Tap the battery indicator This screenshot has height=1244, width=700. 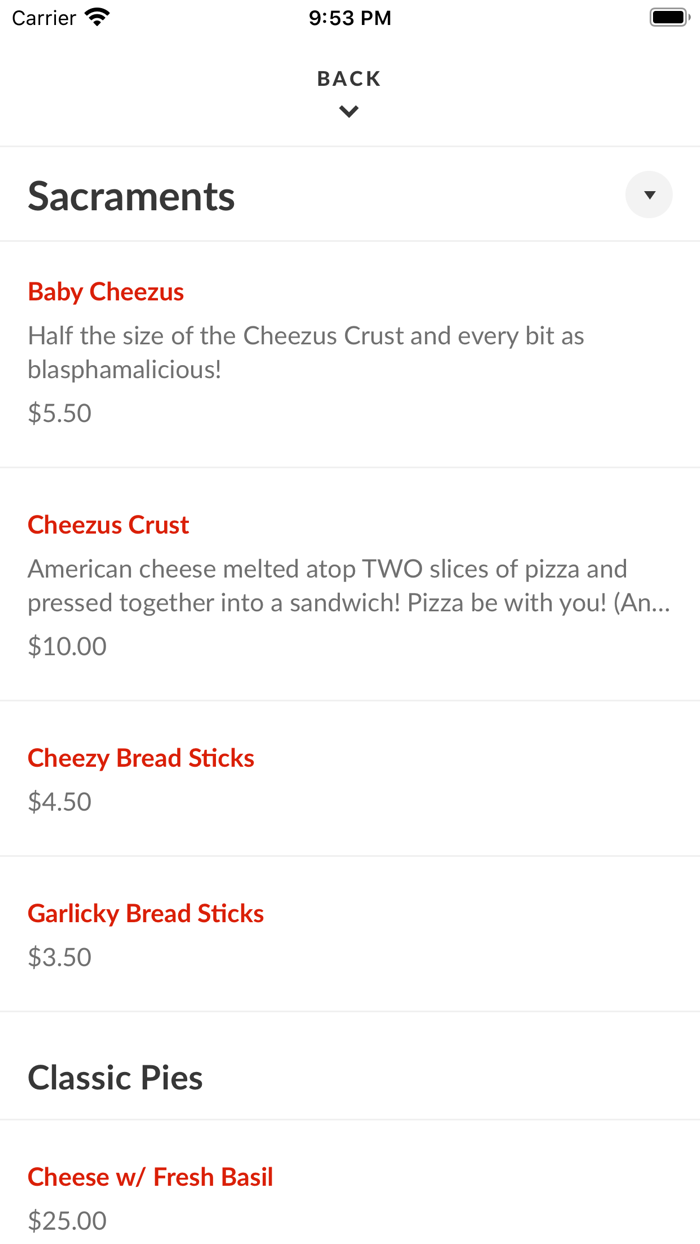click(x=664, y=15)
